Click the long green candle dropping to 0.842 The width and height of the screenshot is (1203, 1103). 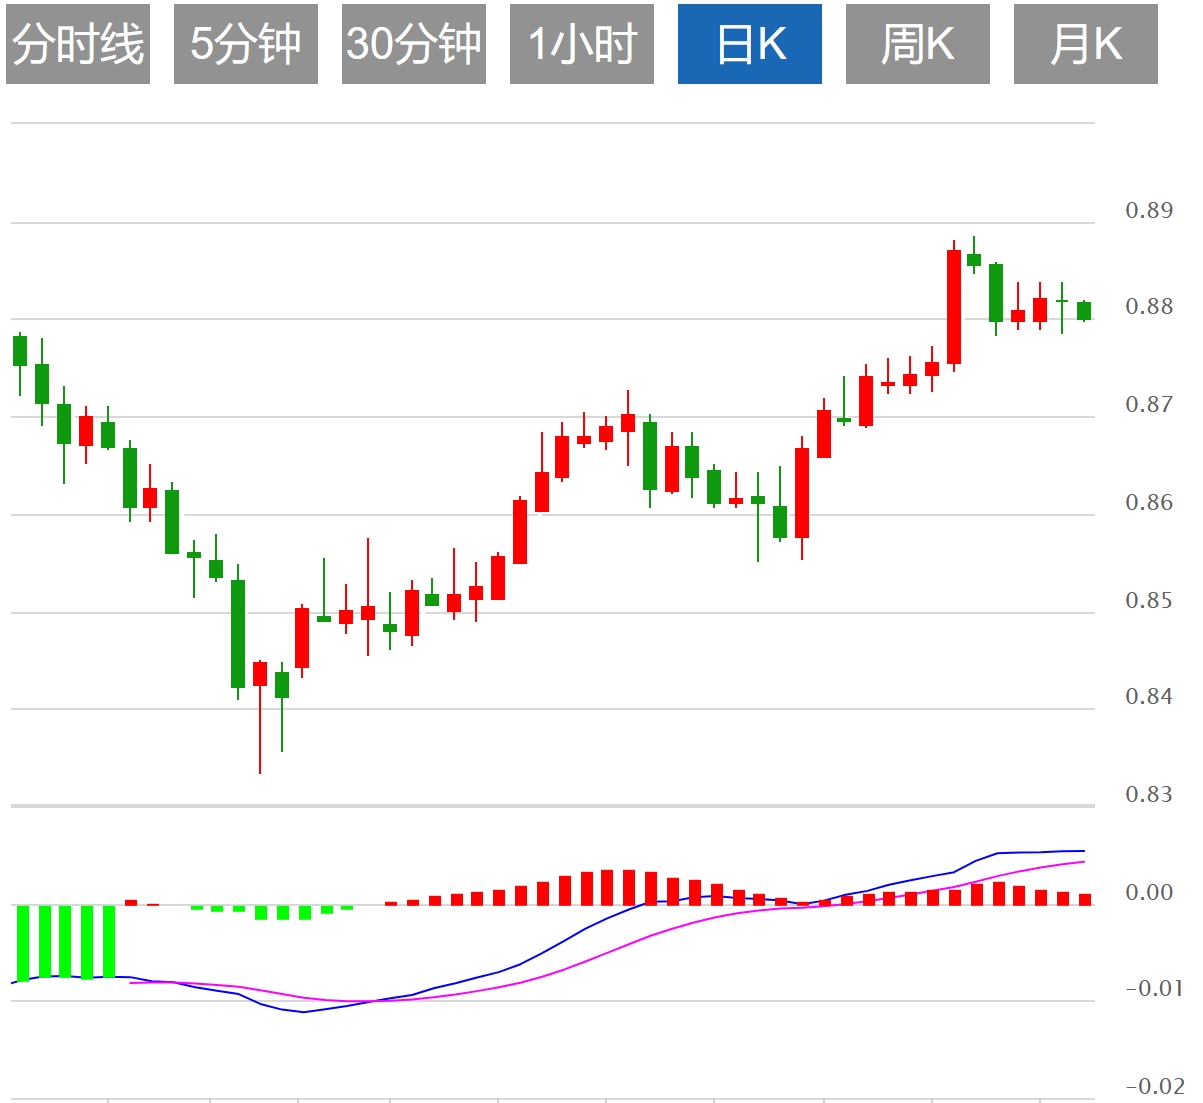[x=238, y=633]
